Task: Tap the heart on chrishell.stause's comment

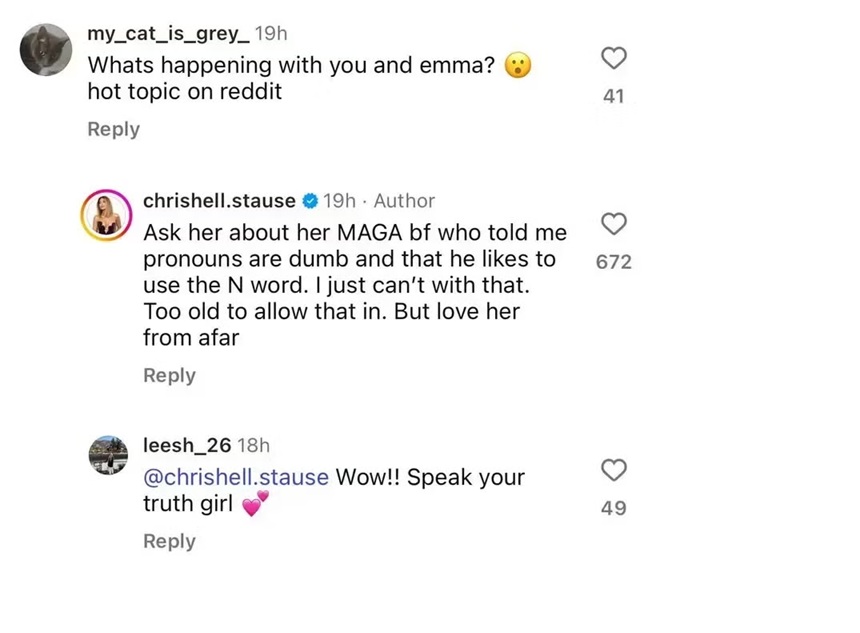Action: click(x=614, y=223)
